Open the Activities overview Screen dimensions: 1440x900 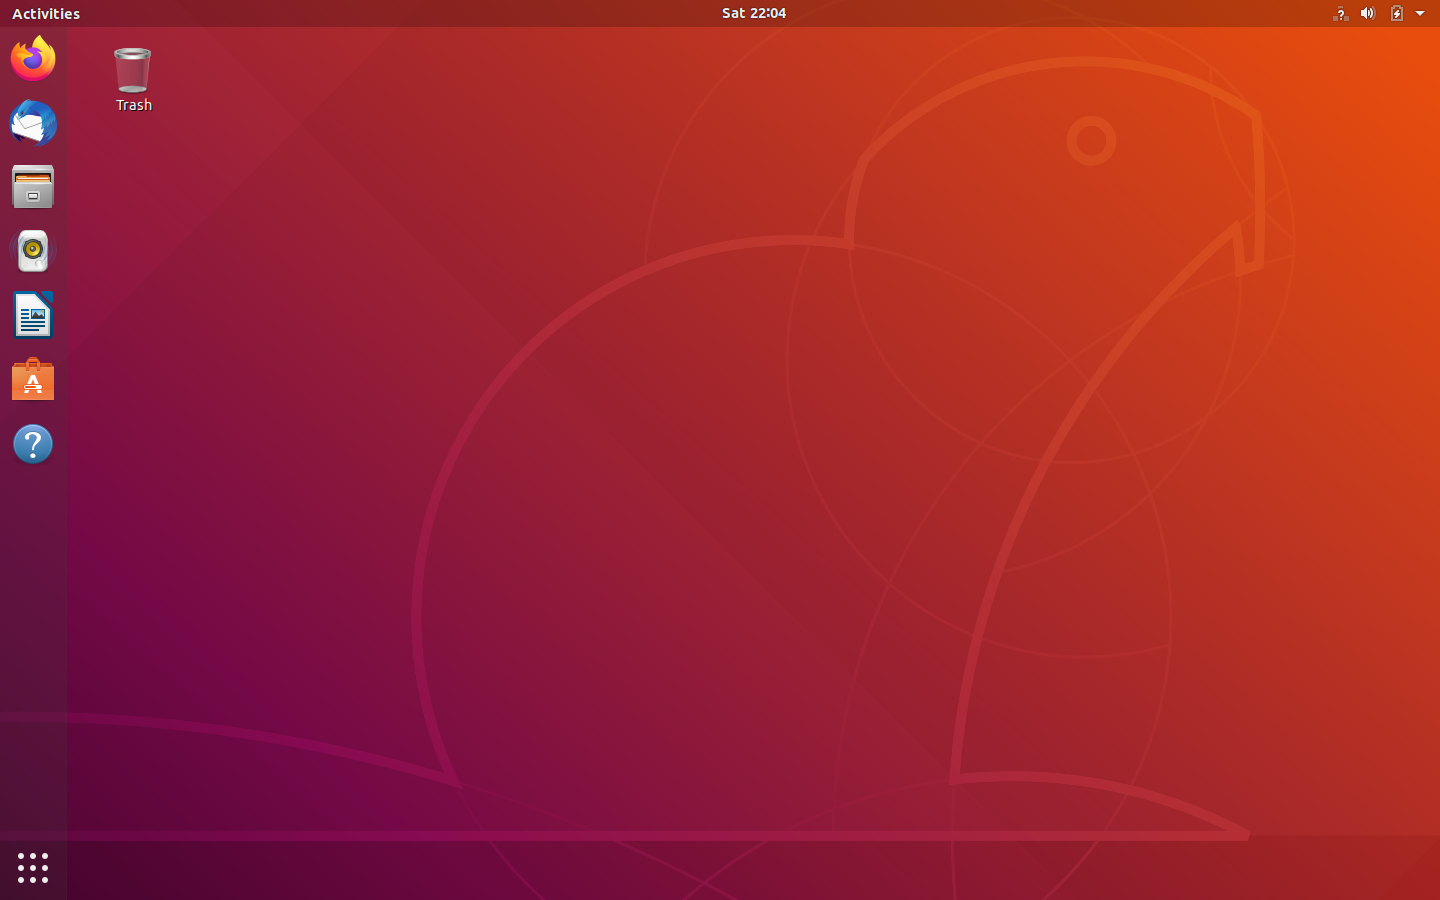[x=46, y=13]
